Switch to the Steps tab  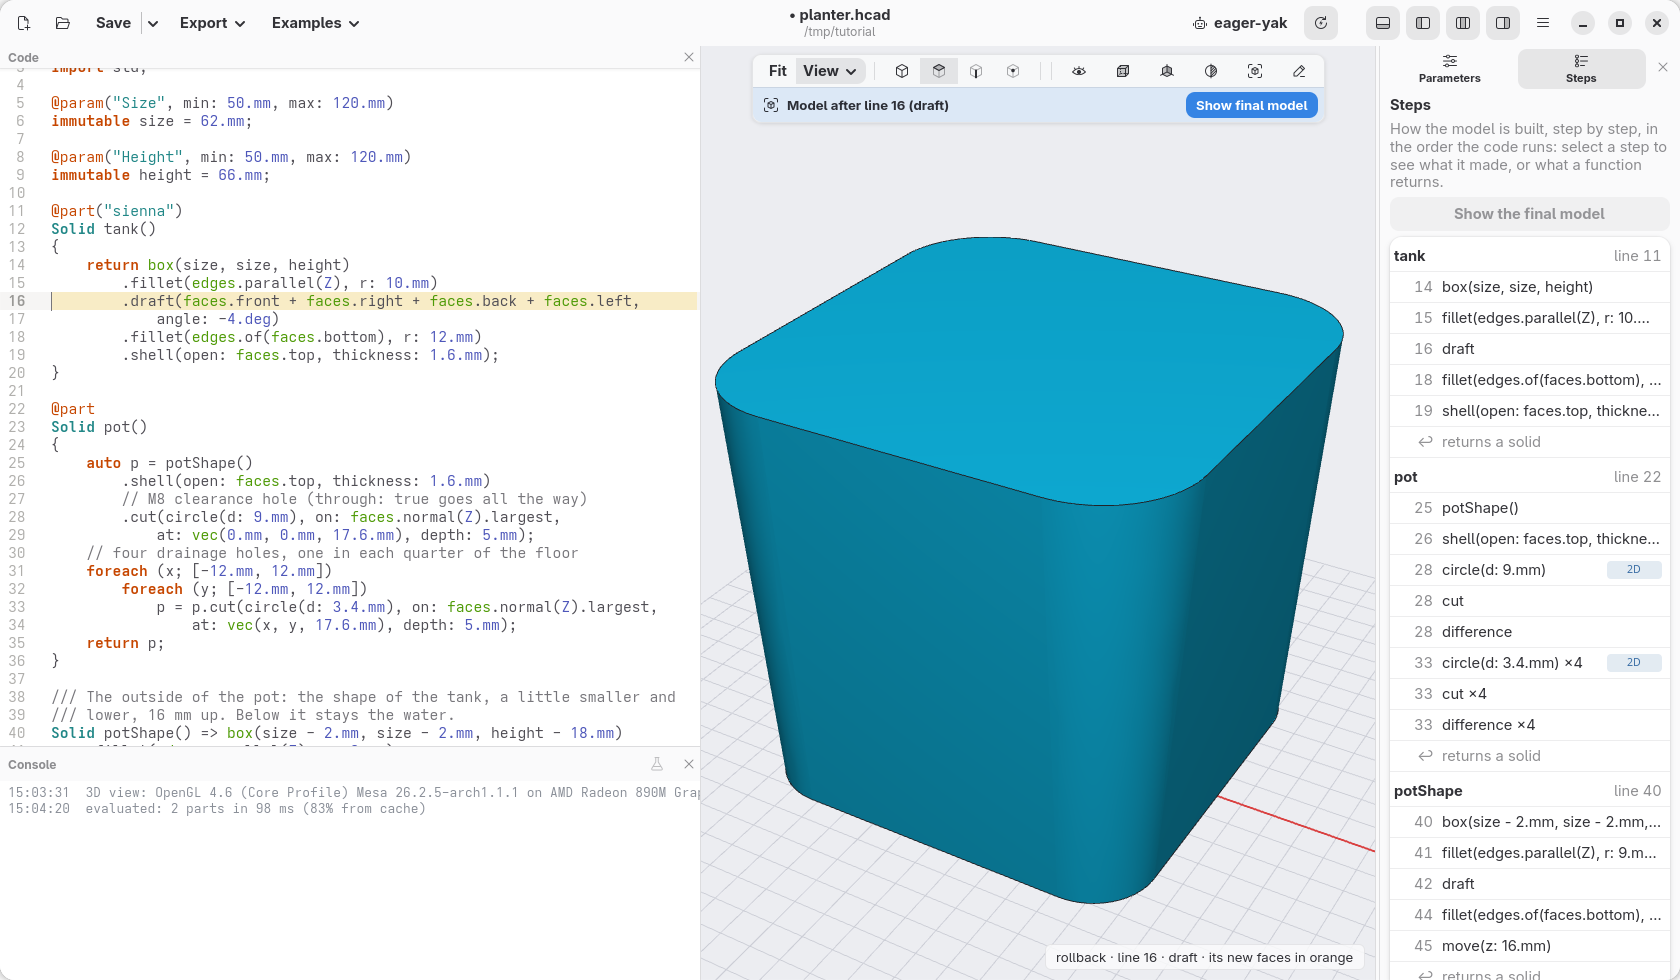pos(1581,69)
